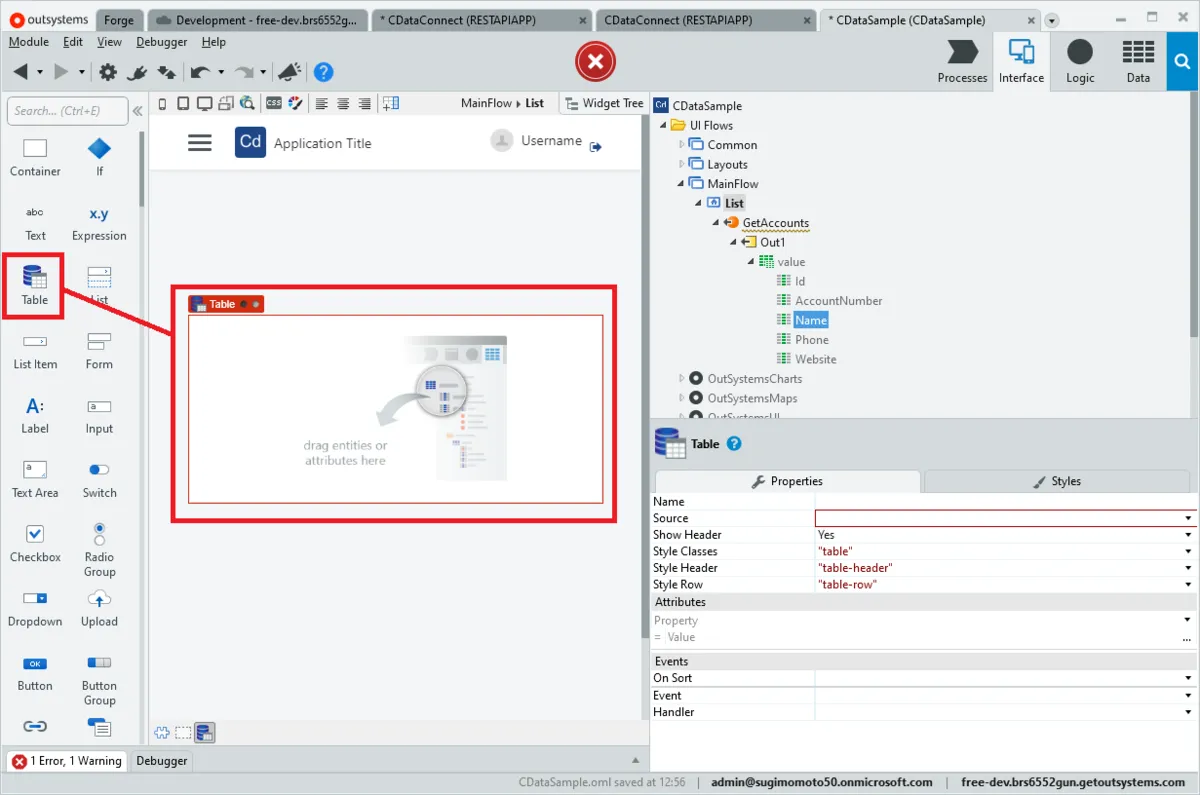The width and height of the screenshot is (1200, 795).
Task: Open the Processes layer
Action: click(962, 61)
